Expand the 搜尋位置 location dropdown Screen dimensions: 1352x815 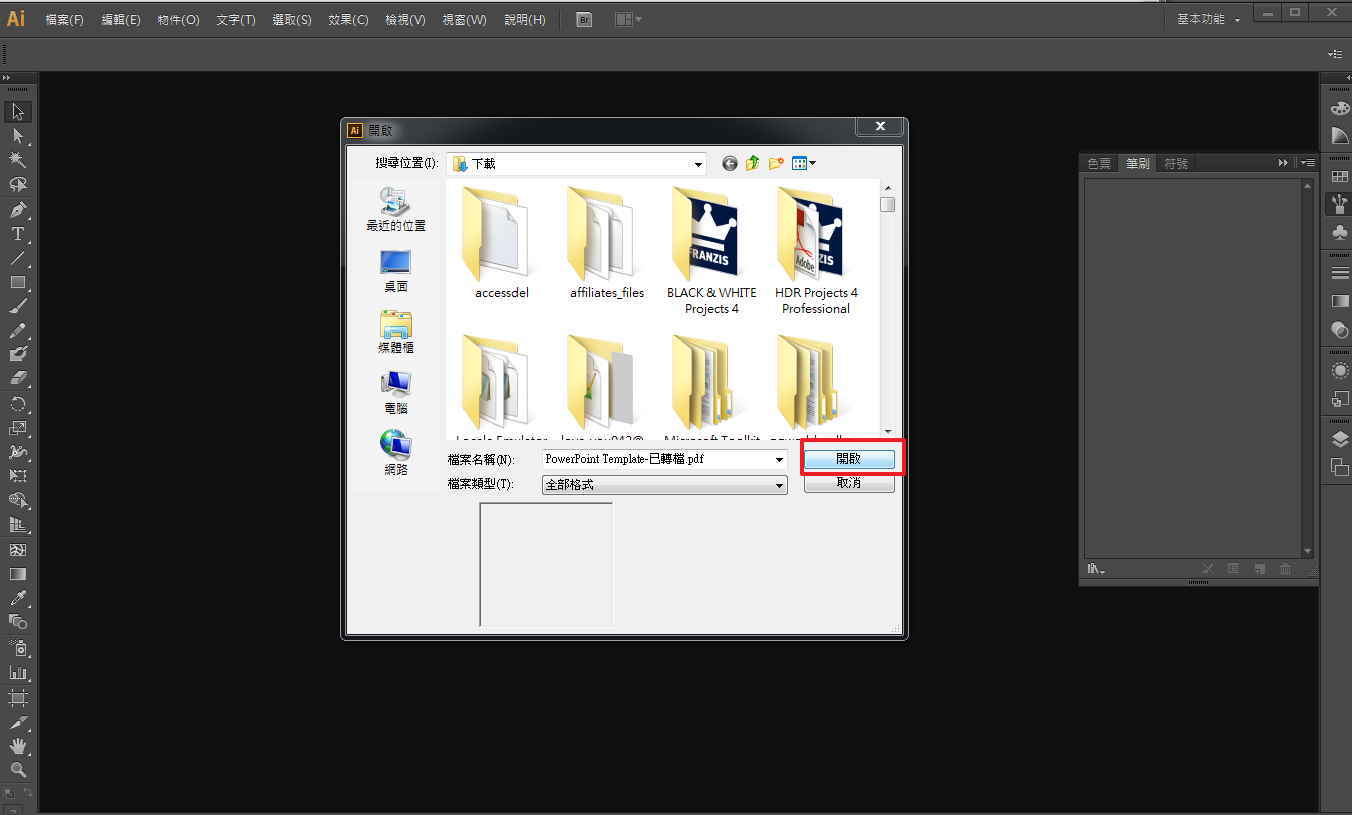pyautogui.click(x=698, y=164)
